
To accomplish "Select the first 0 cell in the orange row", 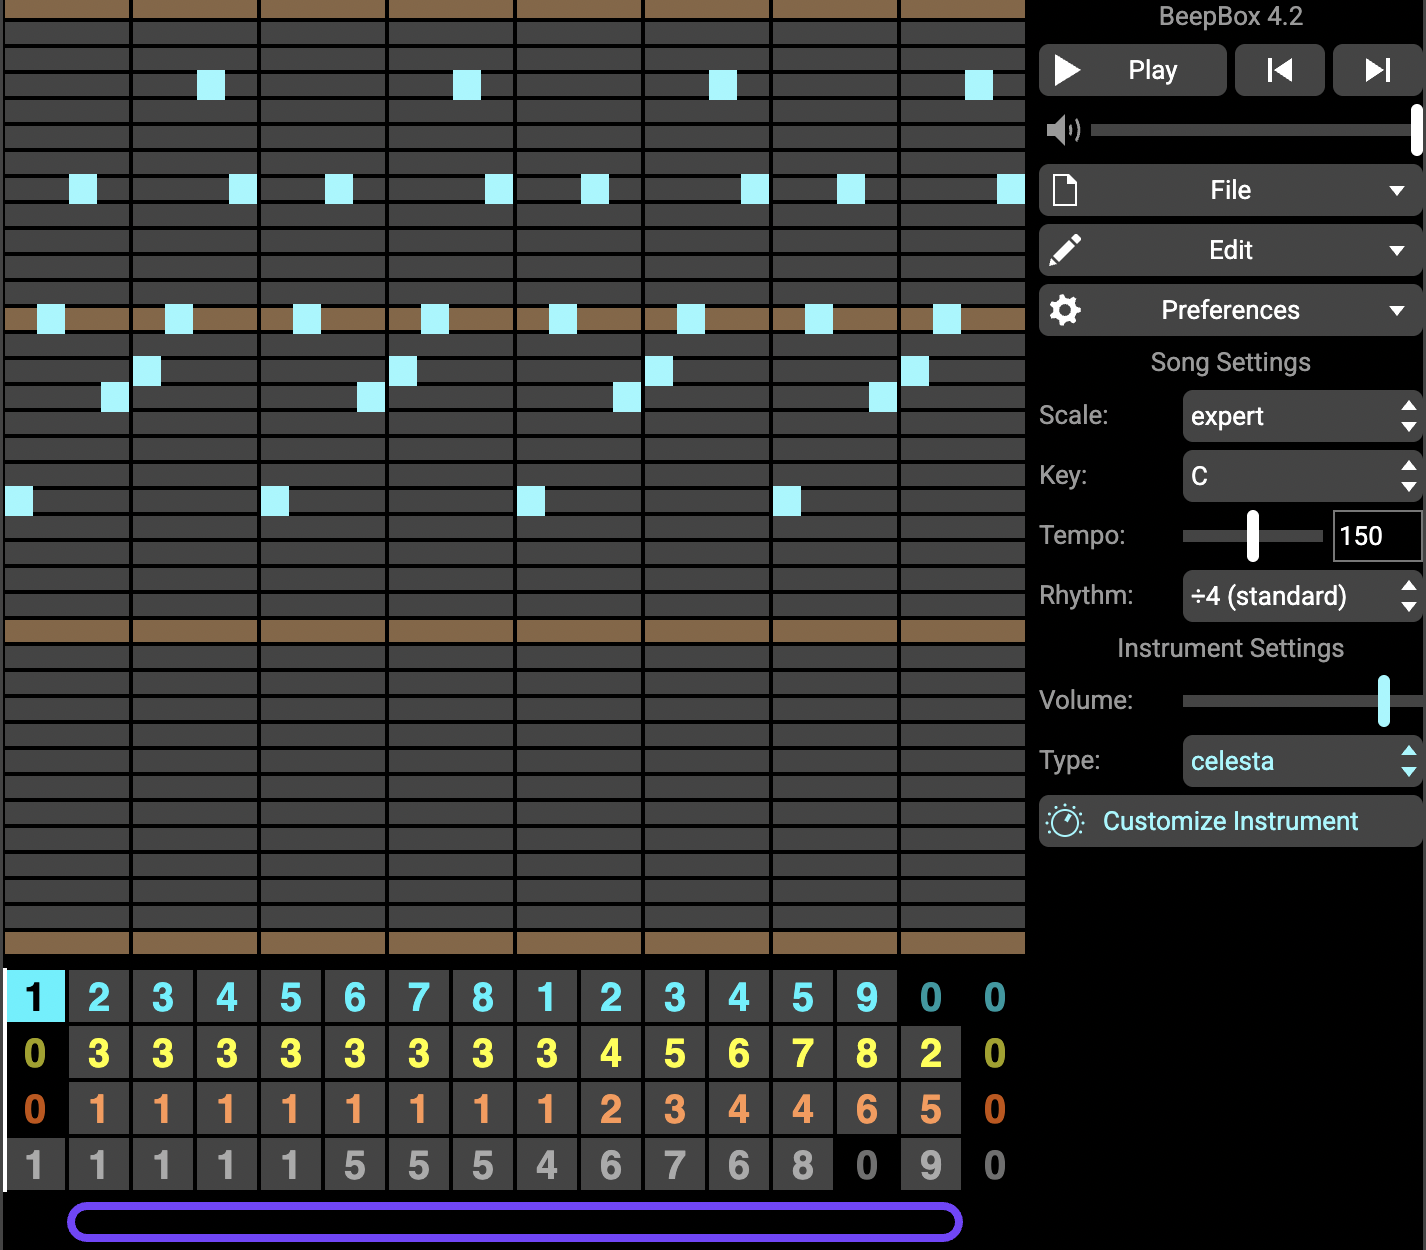I will click(x=35, y=1109).
